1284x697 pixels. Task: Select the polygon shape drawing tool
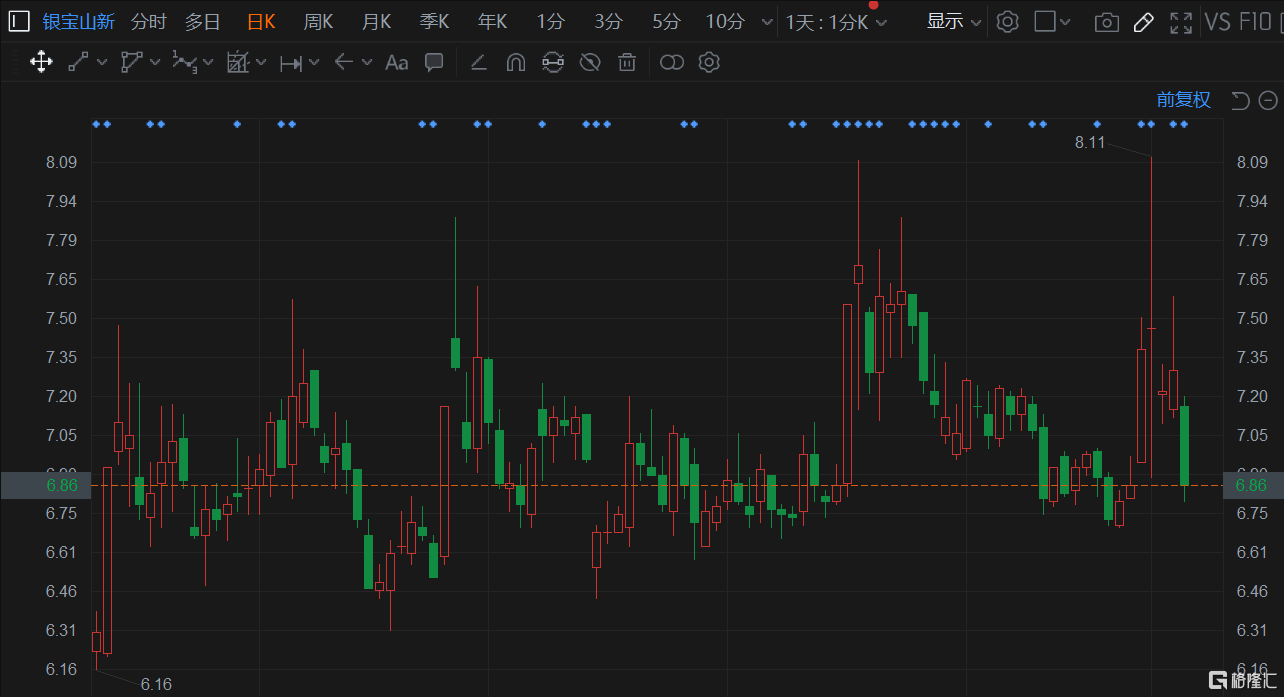(131, 63)
